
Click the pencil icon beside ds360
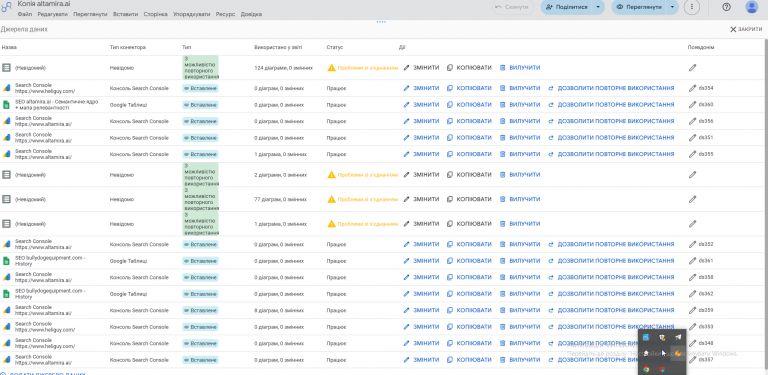(692, 105)
